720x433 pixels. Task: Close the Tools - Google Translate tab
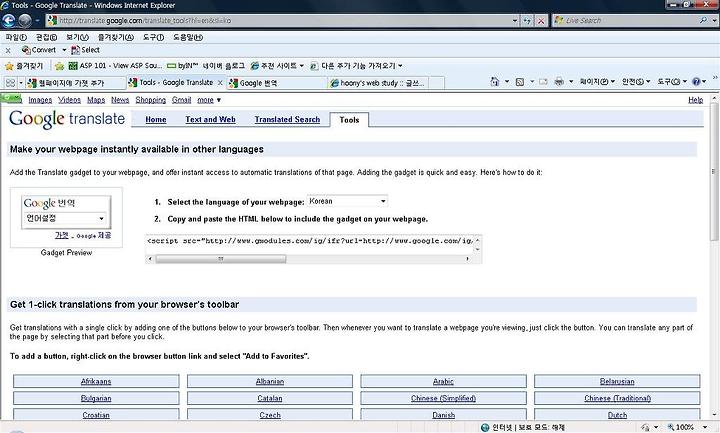(x=220, y=83)
